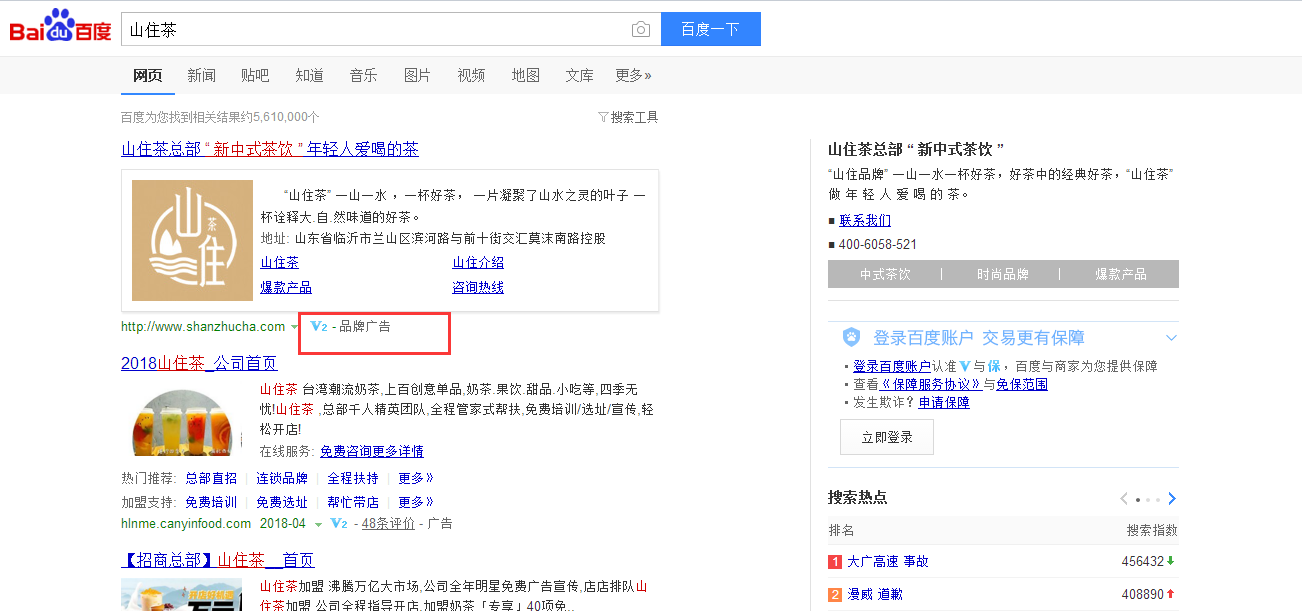Open the 48条评价 reviews link
Viewport: 1302px width, 611px height.
click(x=388, y=523)
